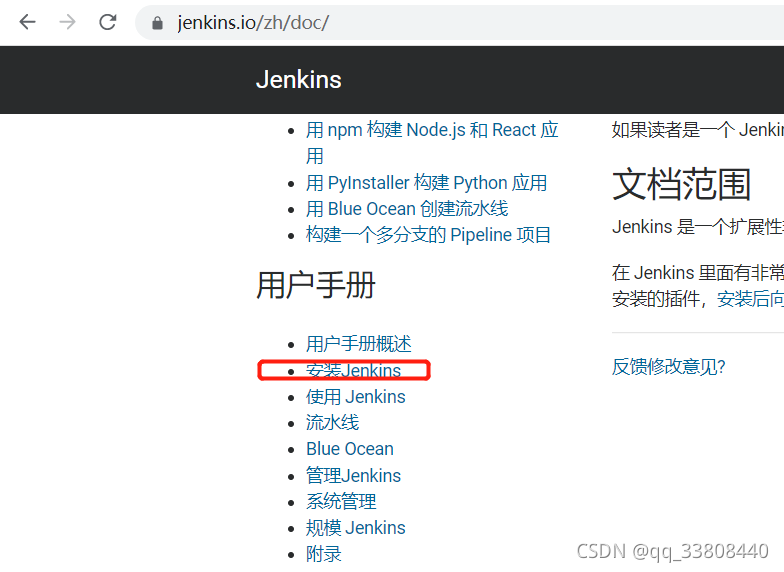Click the '反馈修改意见?' feedback link
This screenshot has width=784, height=572.
(668, 366)
